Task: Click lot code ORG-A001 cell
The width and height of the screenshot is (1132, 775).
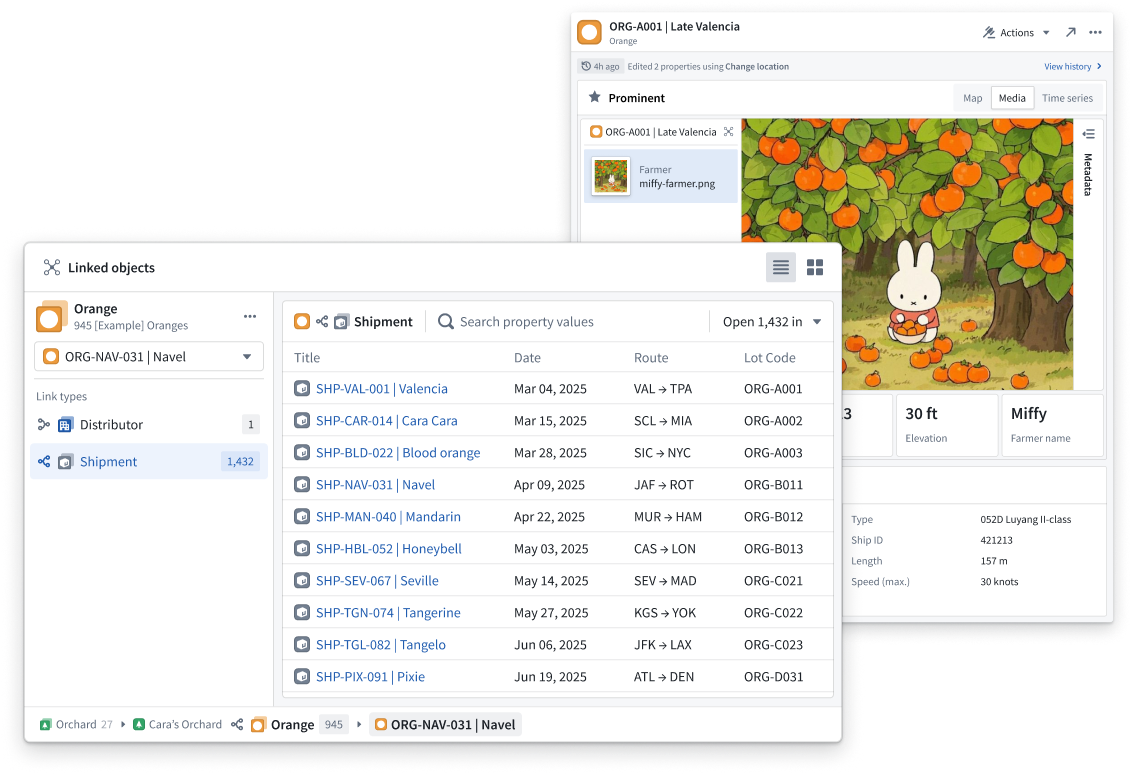Action: click(x=773, y=389)
